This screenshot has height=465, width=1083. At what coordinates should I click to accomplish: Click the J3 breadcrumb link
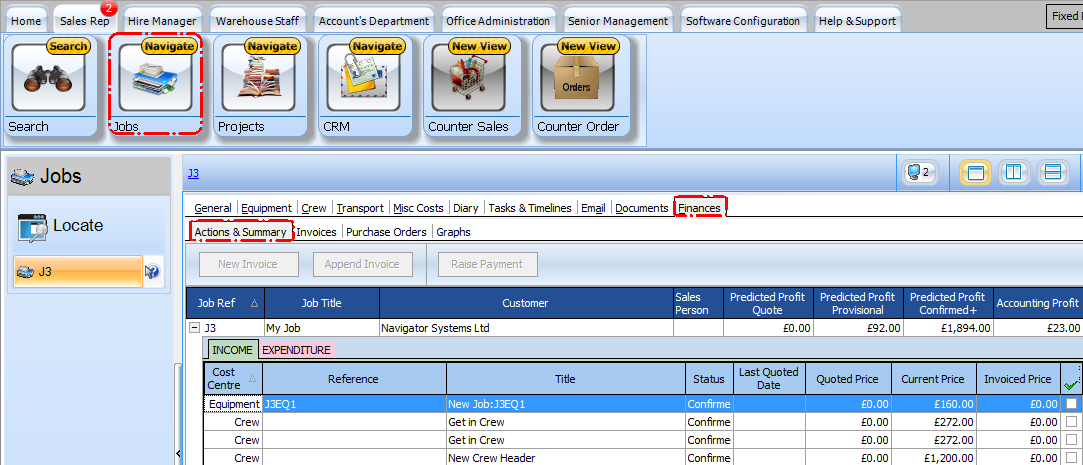coord(193,173)
